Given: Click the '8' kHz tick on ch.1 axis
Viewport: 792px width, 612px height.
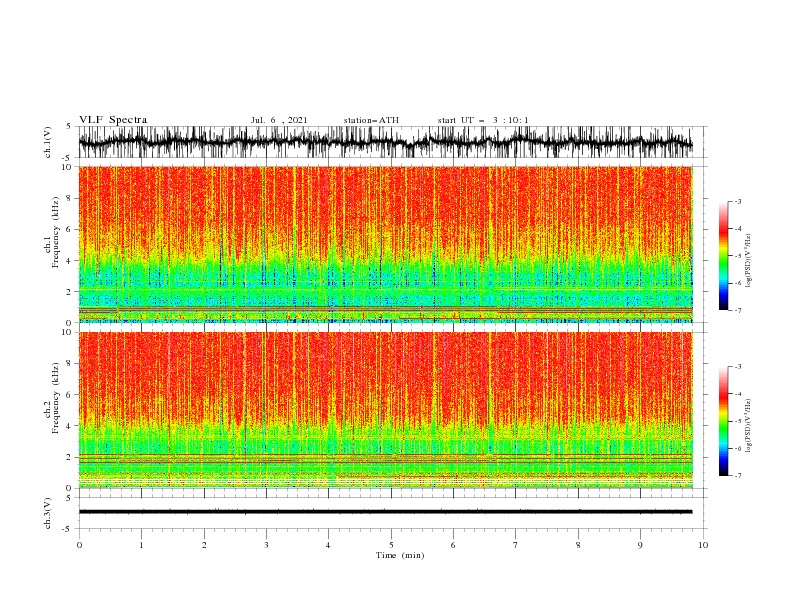Looking at the screenshot, I should 70,198.
